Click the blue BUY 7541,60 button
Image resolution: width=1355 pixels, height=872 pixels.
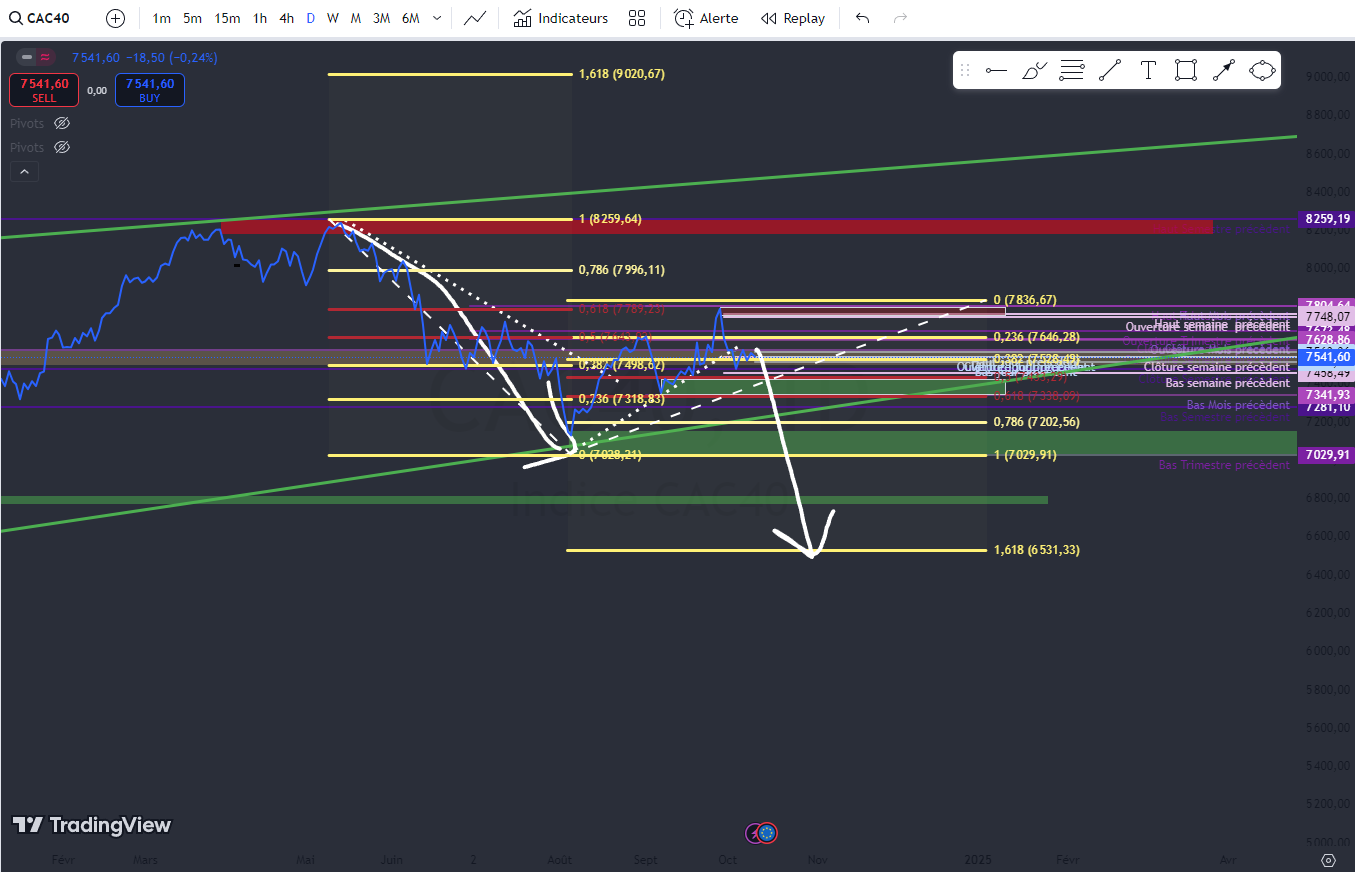click(x=150, y=90)
